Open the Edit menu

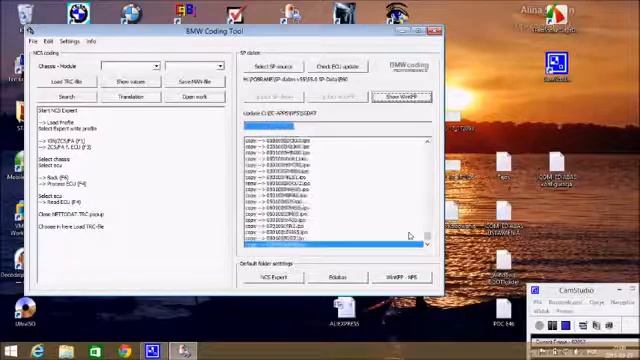click(x=49, y=41)
